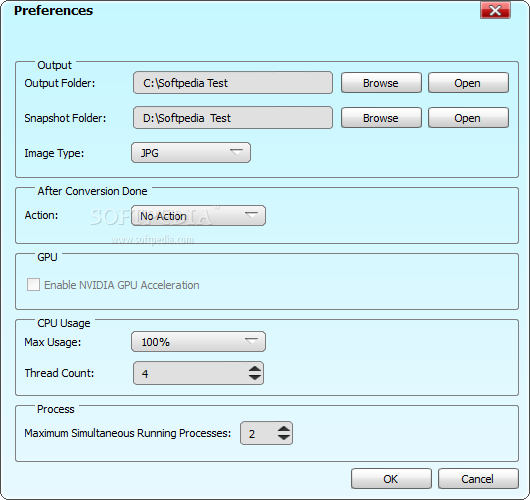Click the 'Snapshot Folder:' label

[65, 118]
